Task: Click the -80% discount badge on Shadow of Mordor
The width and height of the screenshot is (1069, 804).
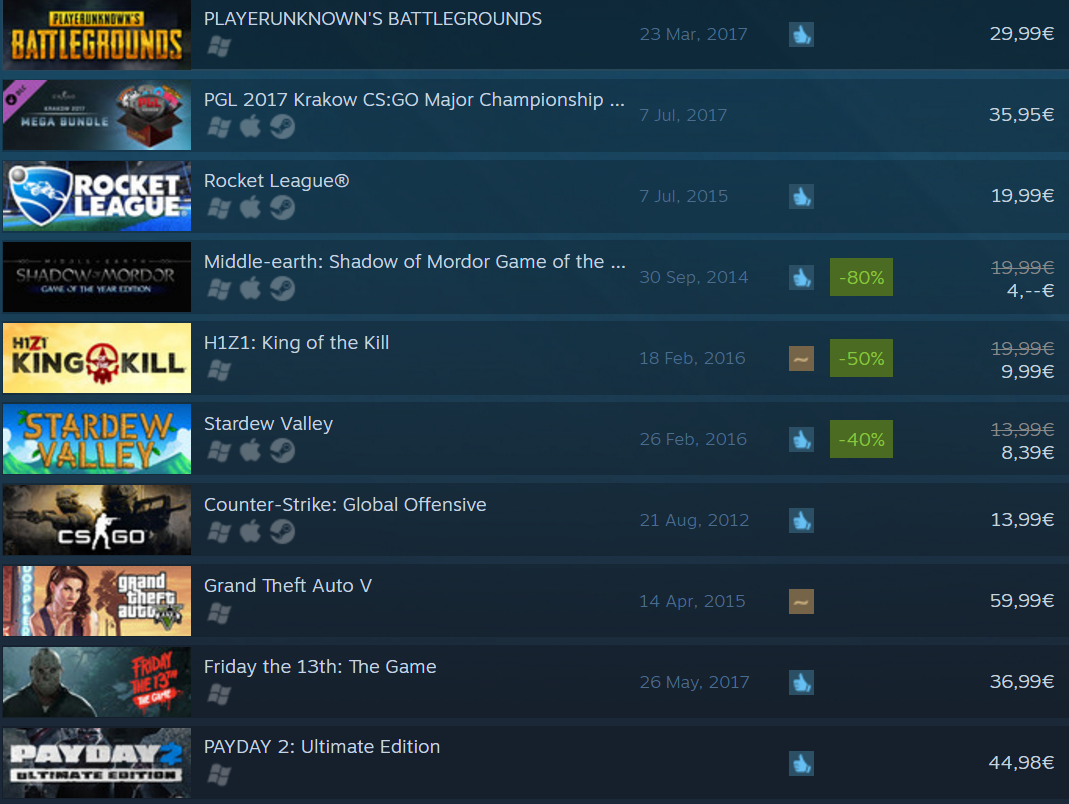Action: [861, 278]
